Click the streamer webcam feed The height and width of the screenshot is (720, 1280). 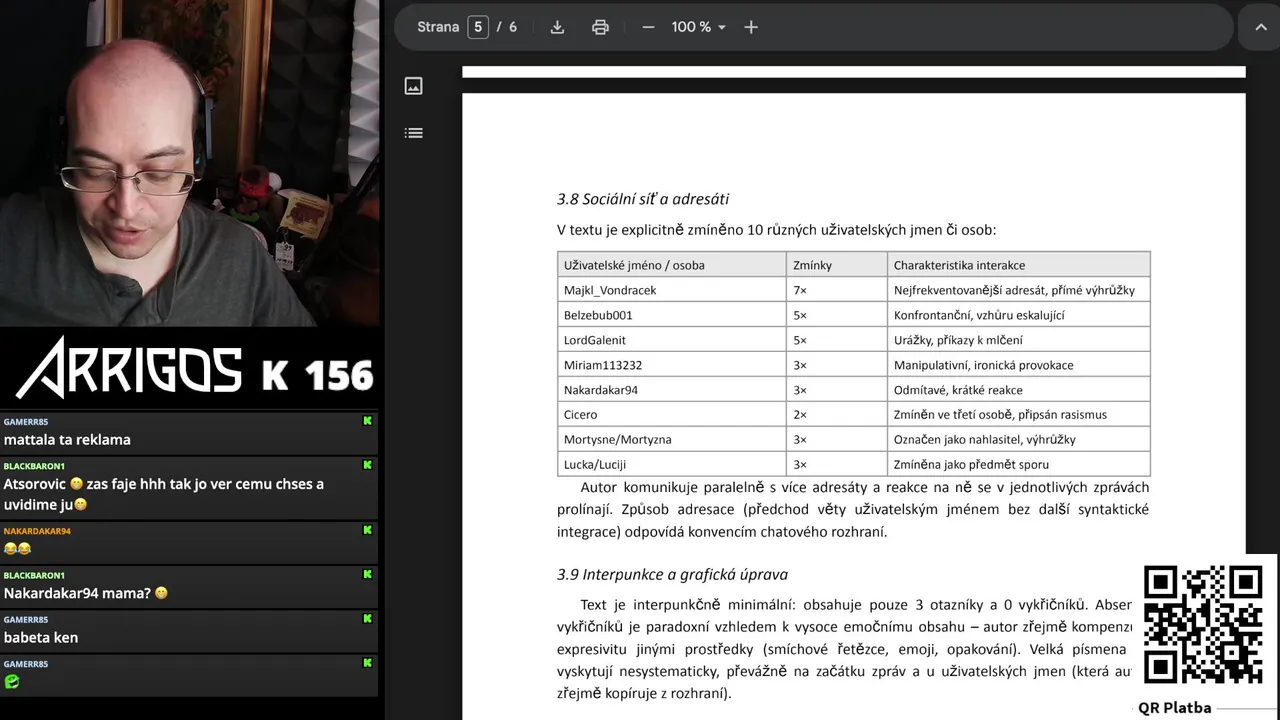(x=189, y=162)
